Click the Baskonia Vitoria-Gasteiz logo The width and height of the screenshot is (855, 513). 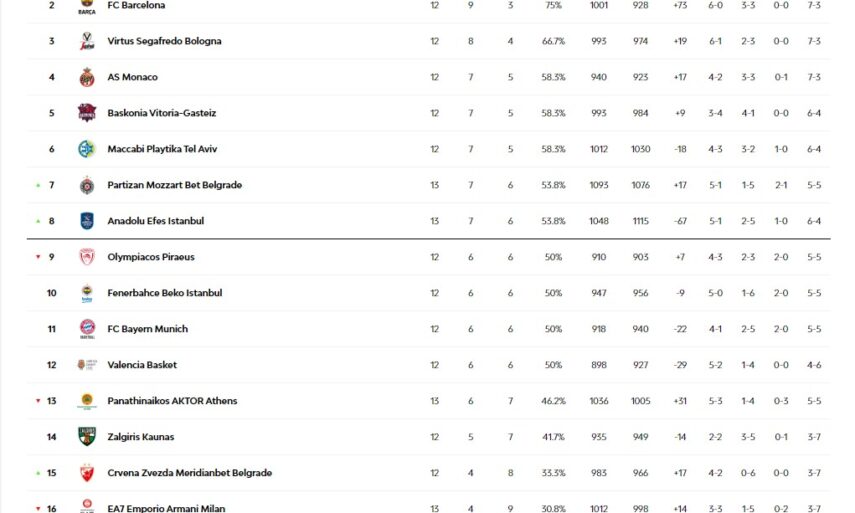pyautogui.click(x=87, y=113)
